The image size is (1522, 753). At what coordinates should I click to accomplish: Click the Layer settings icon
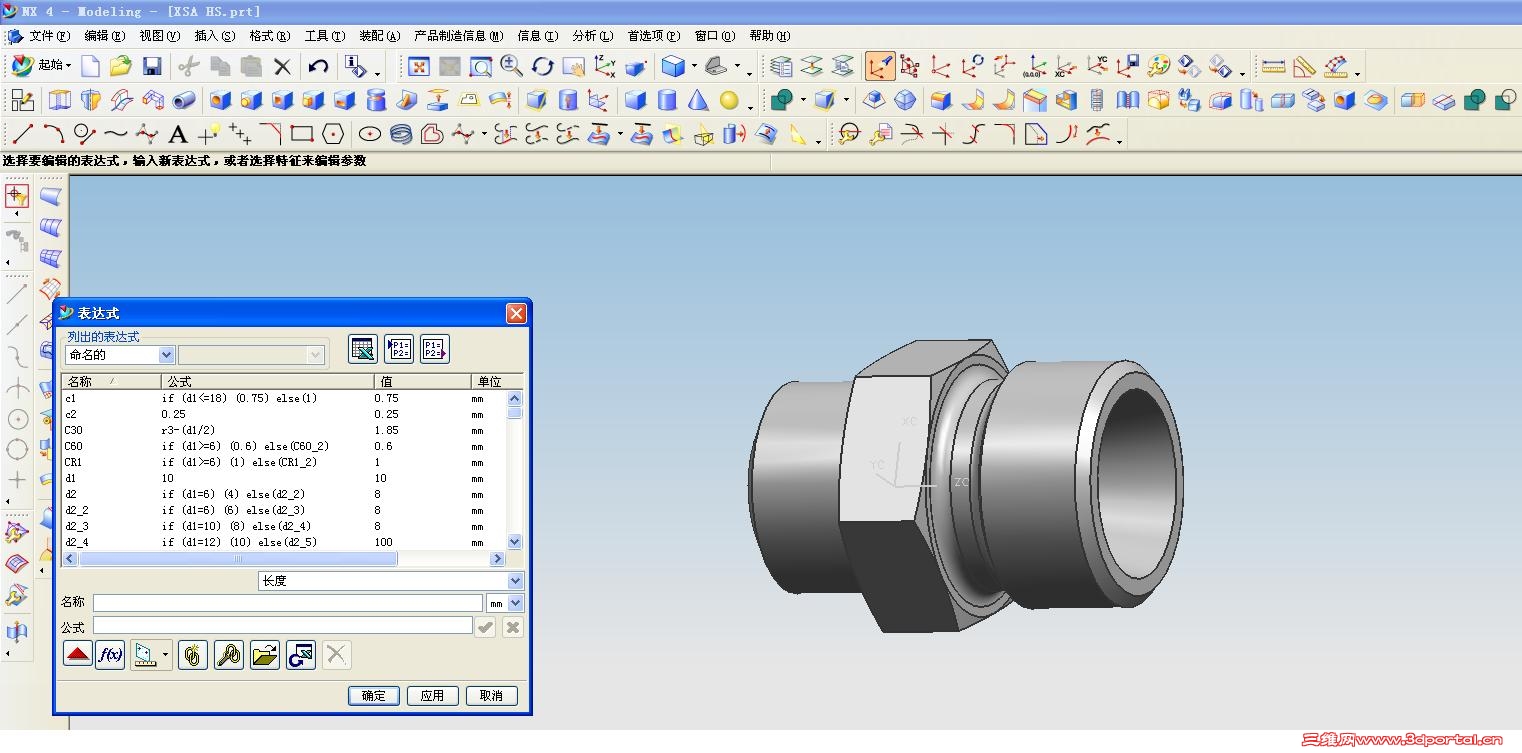pos(782,67)
